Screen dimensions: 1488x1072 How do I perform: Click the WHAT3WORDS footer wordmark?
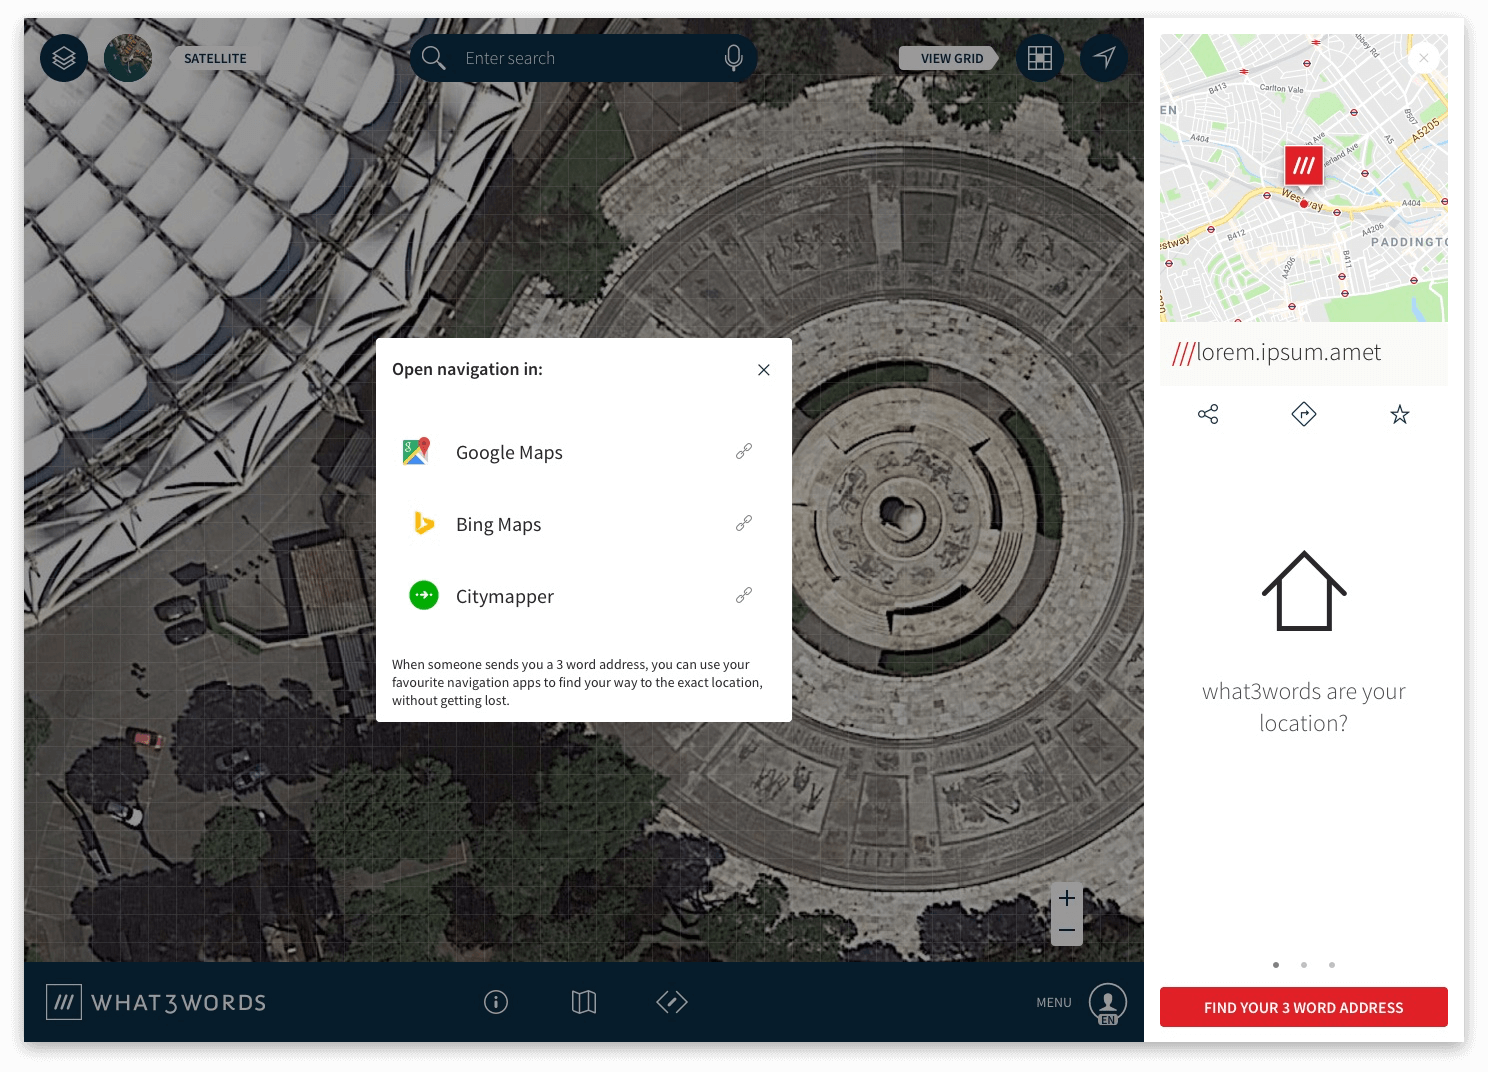point(179,1003)
